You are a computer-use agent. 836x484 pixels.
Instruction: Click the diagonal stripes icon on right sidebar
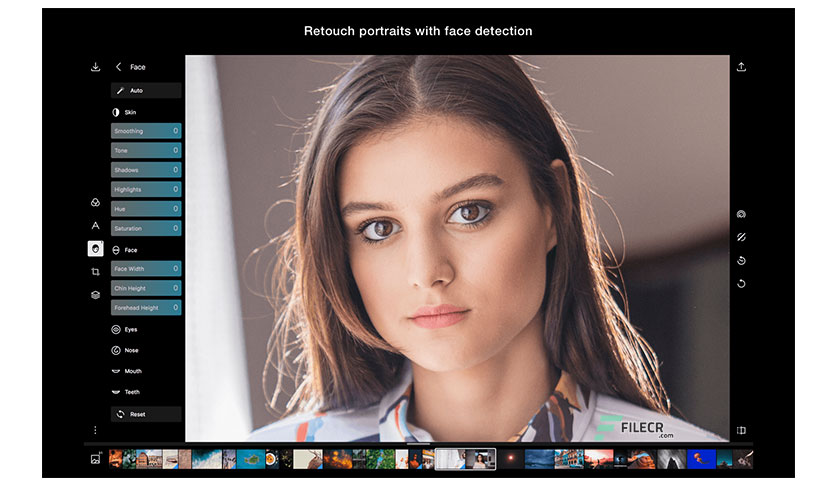[x=741, y=237]
